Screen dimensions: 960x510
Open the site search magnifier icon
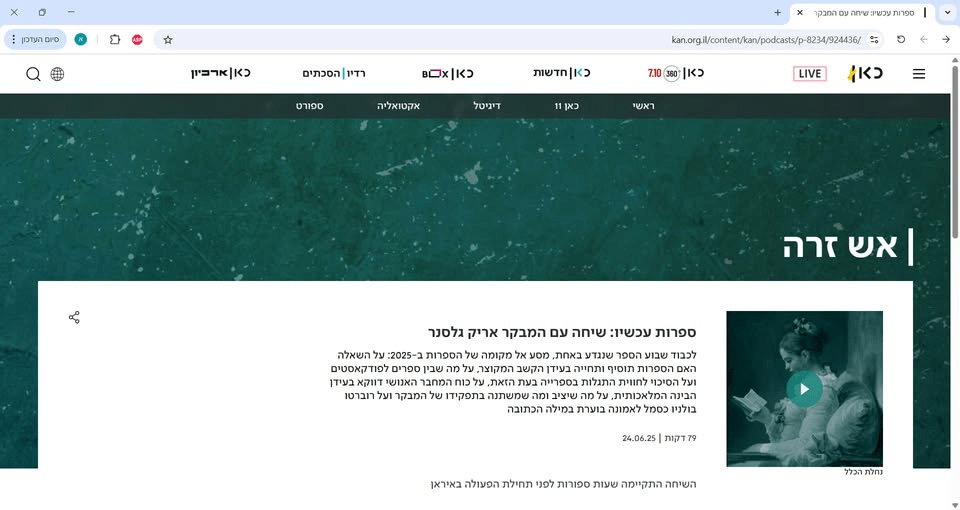tap(33, 74)
